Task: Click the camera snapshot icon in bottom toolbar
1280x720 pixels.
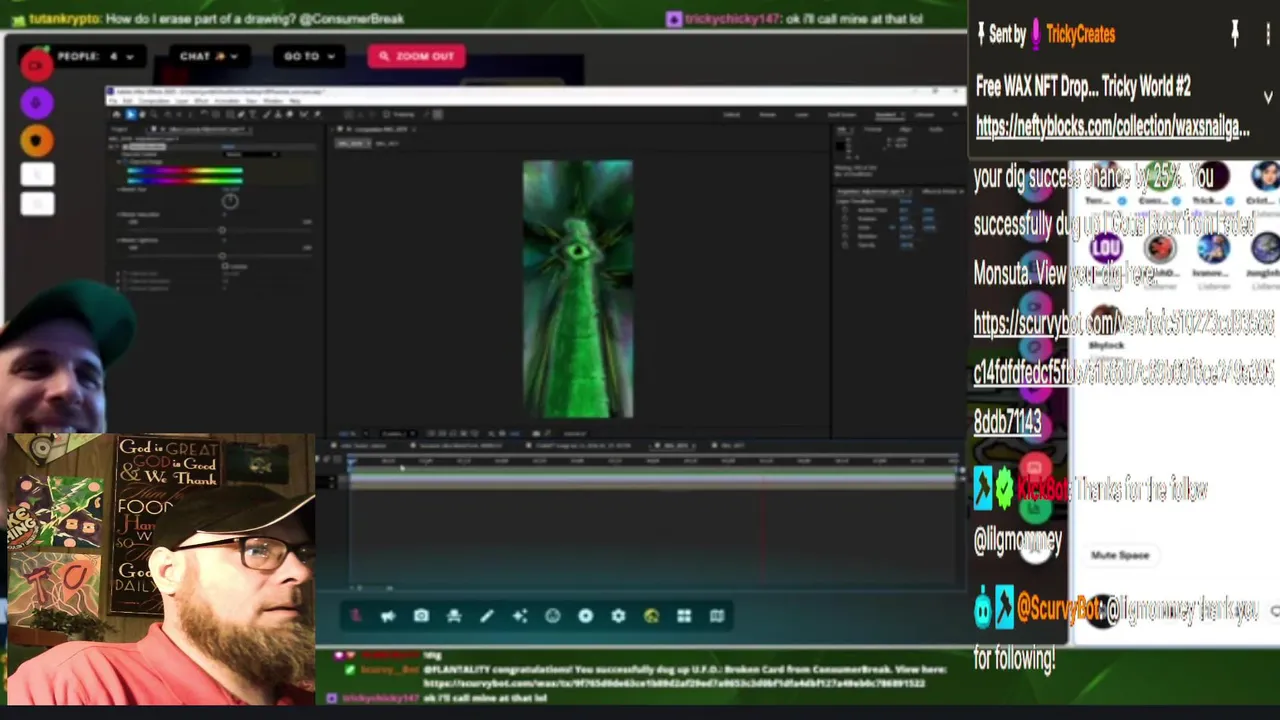Action: [x=421, y=616]
